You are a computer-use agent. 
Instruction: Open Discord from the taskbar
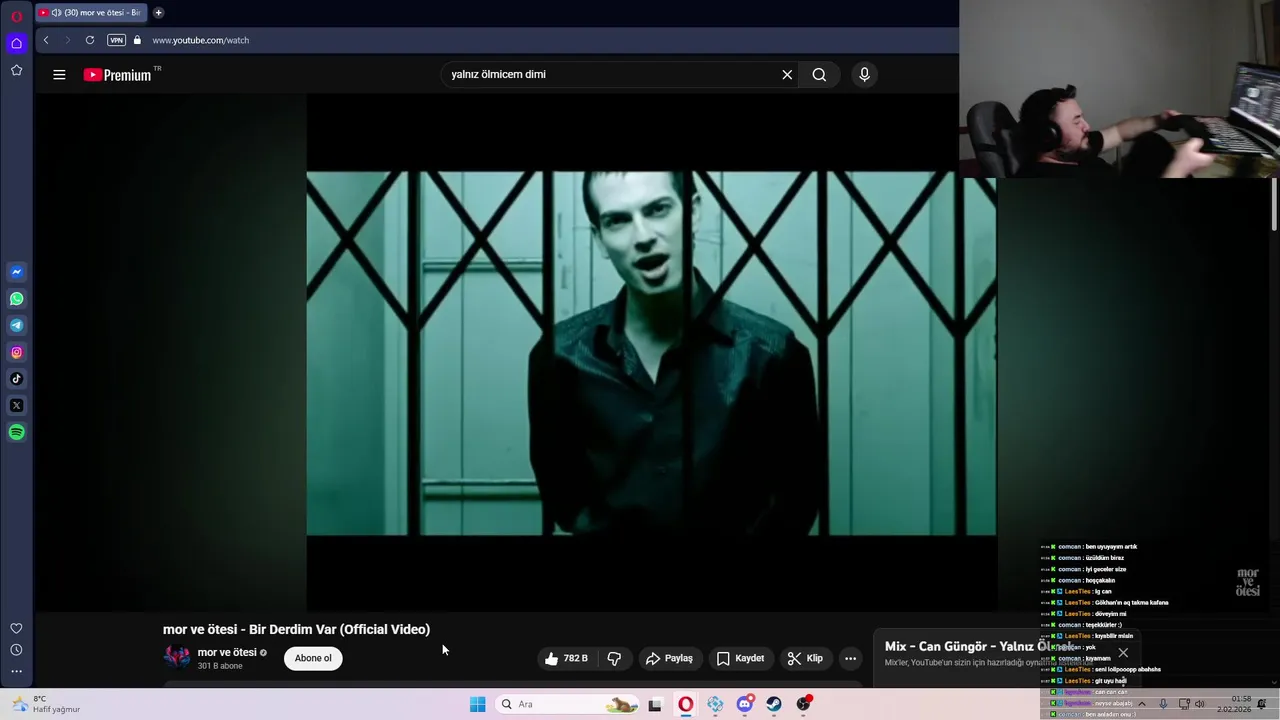point(744,704)
